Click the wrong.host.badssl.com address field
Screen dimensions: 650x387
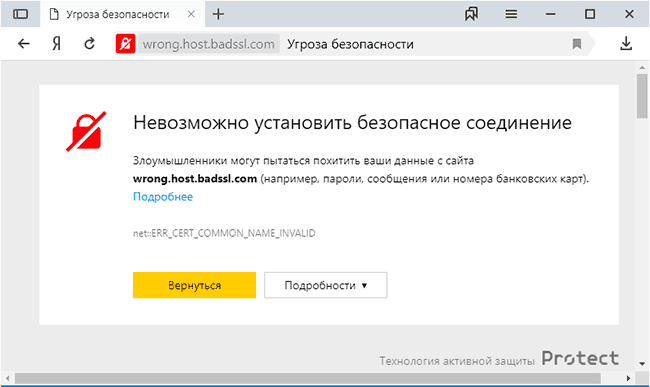pyautogui.click(x=209, y=44)
